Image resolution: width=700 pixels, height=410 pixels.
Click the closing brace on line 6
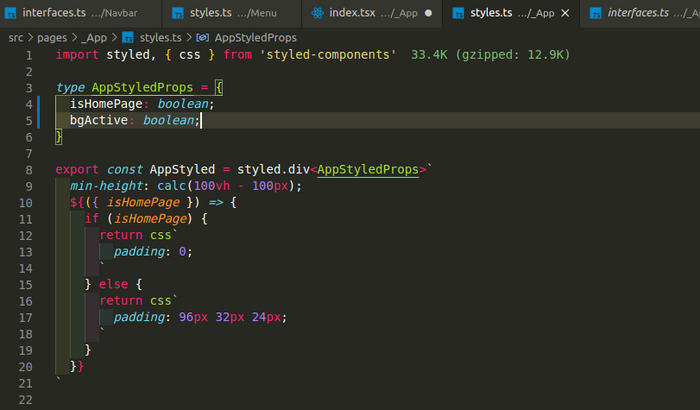coord(59,137)
